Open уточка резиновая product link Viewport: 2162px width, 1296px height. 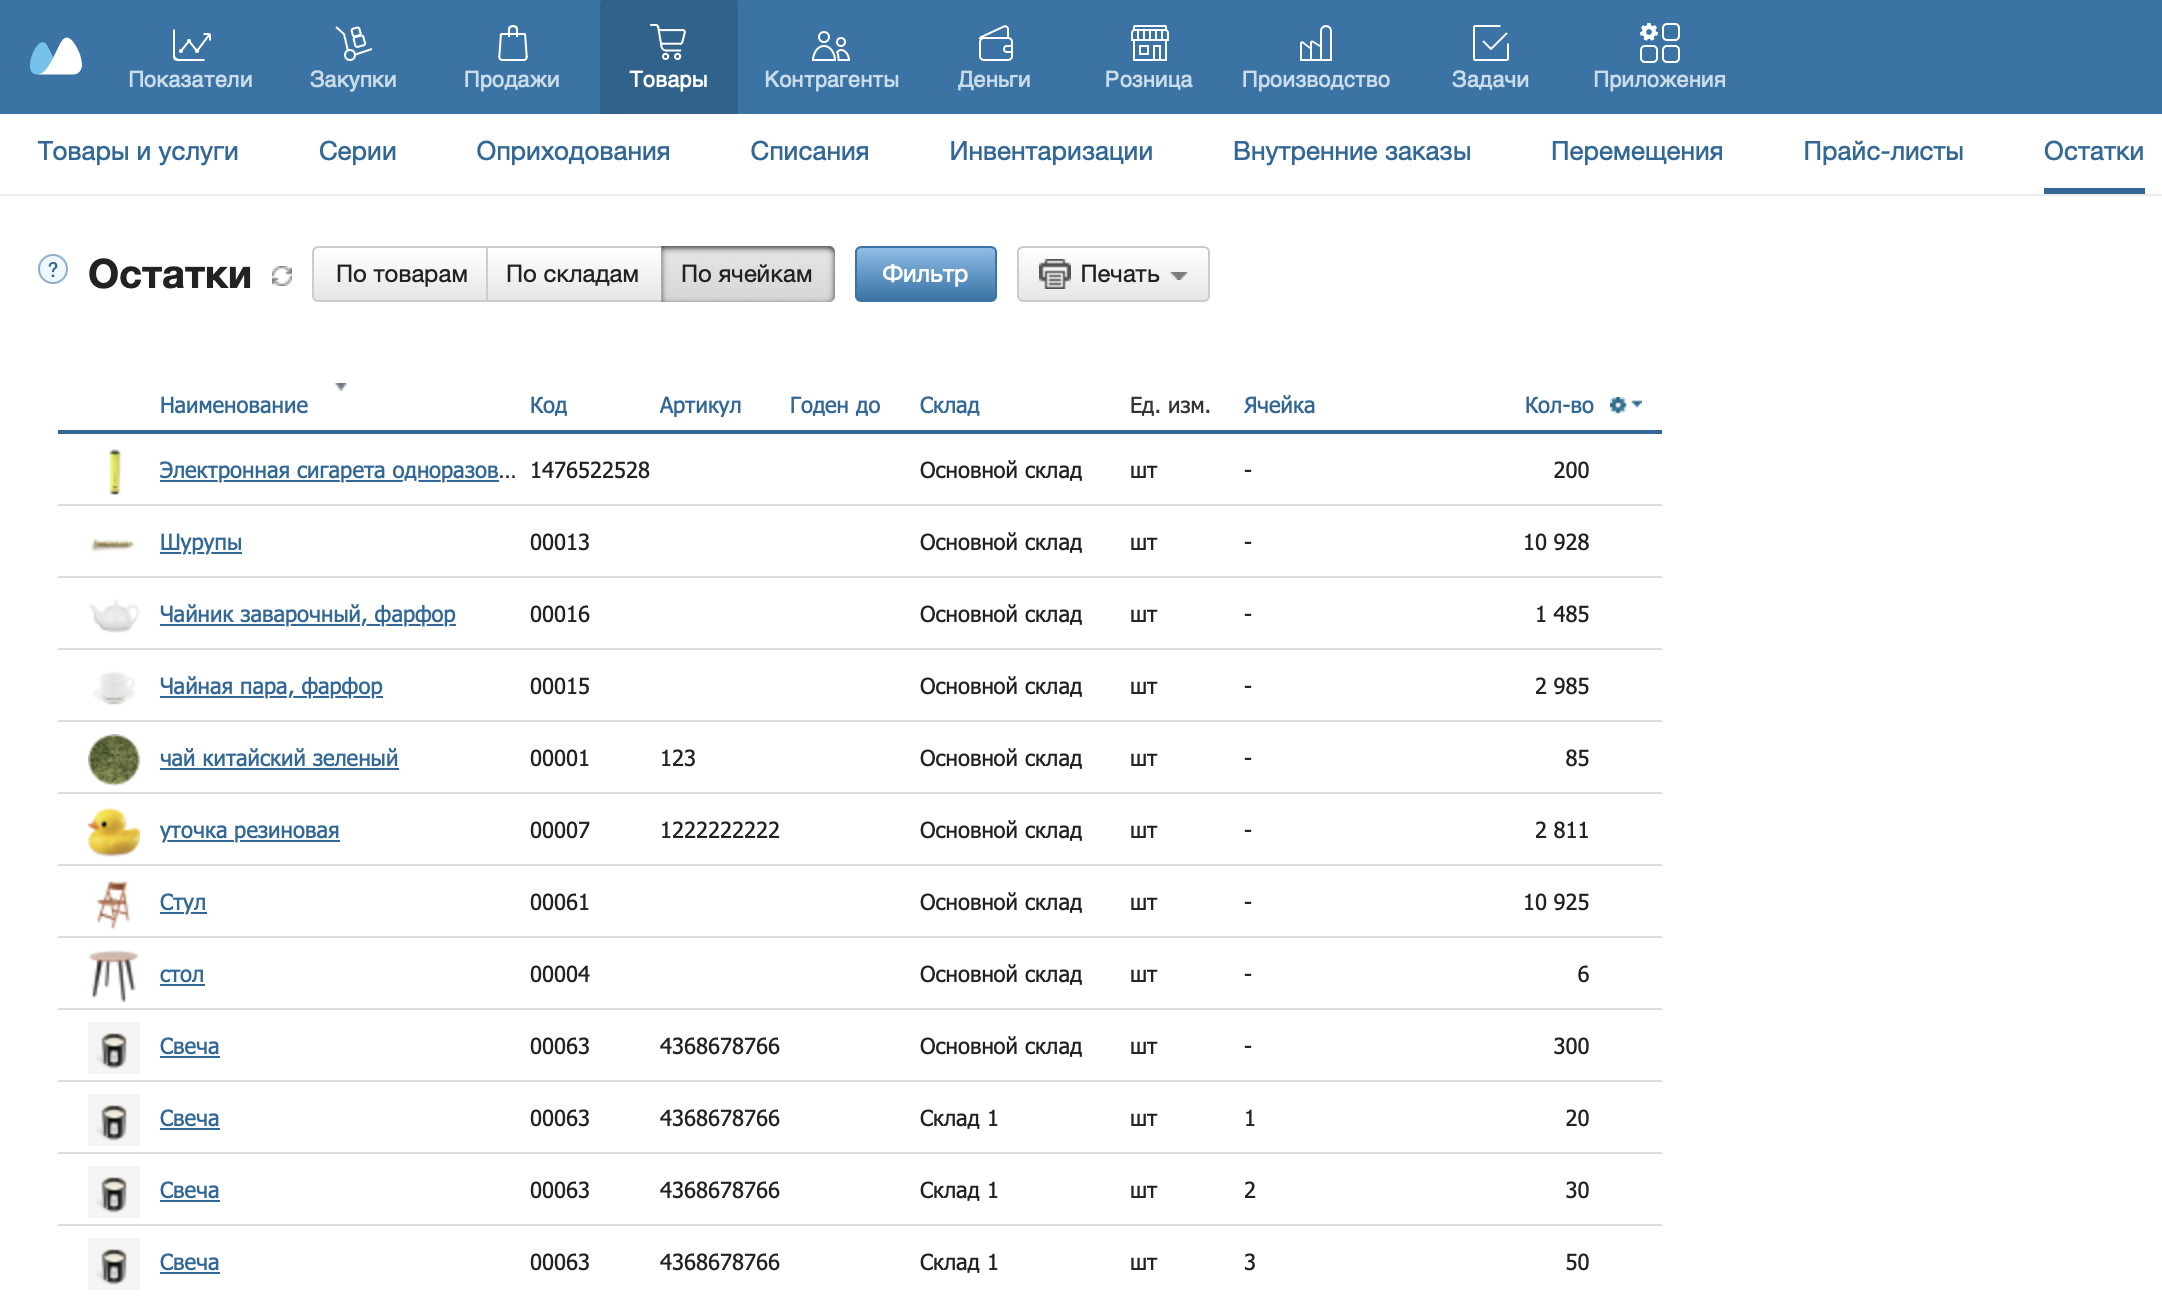tap(250, 830)
